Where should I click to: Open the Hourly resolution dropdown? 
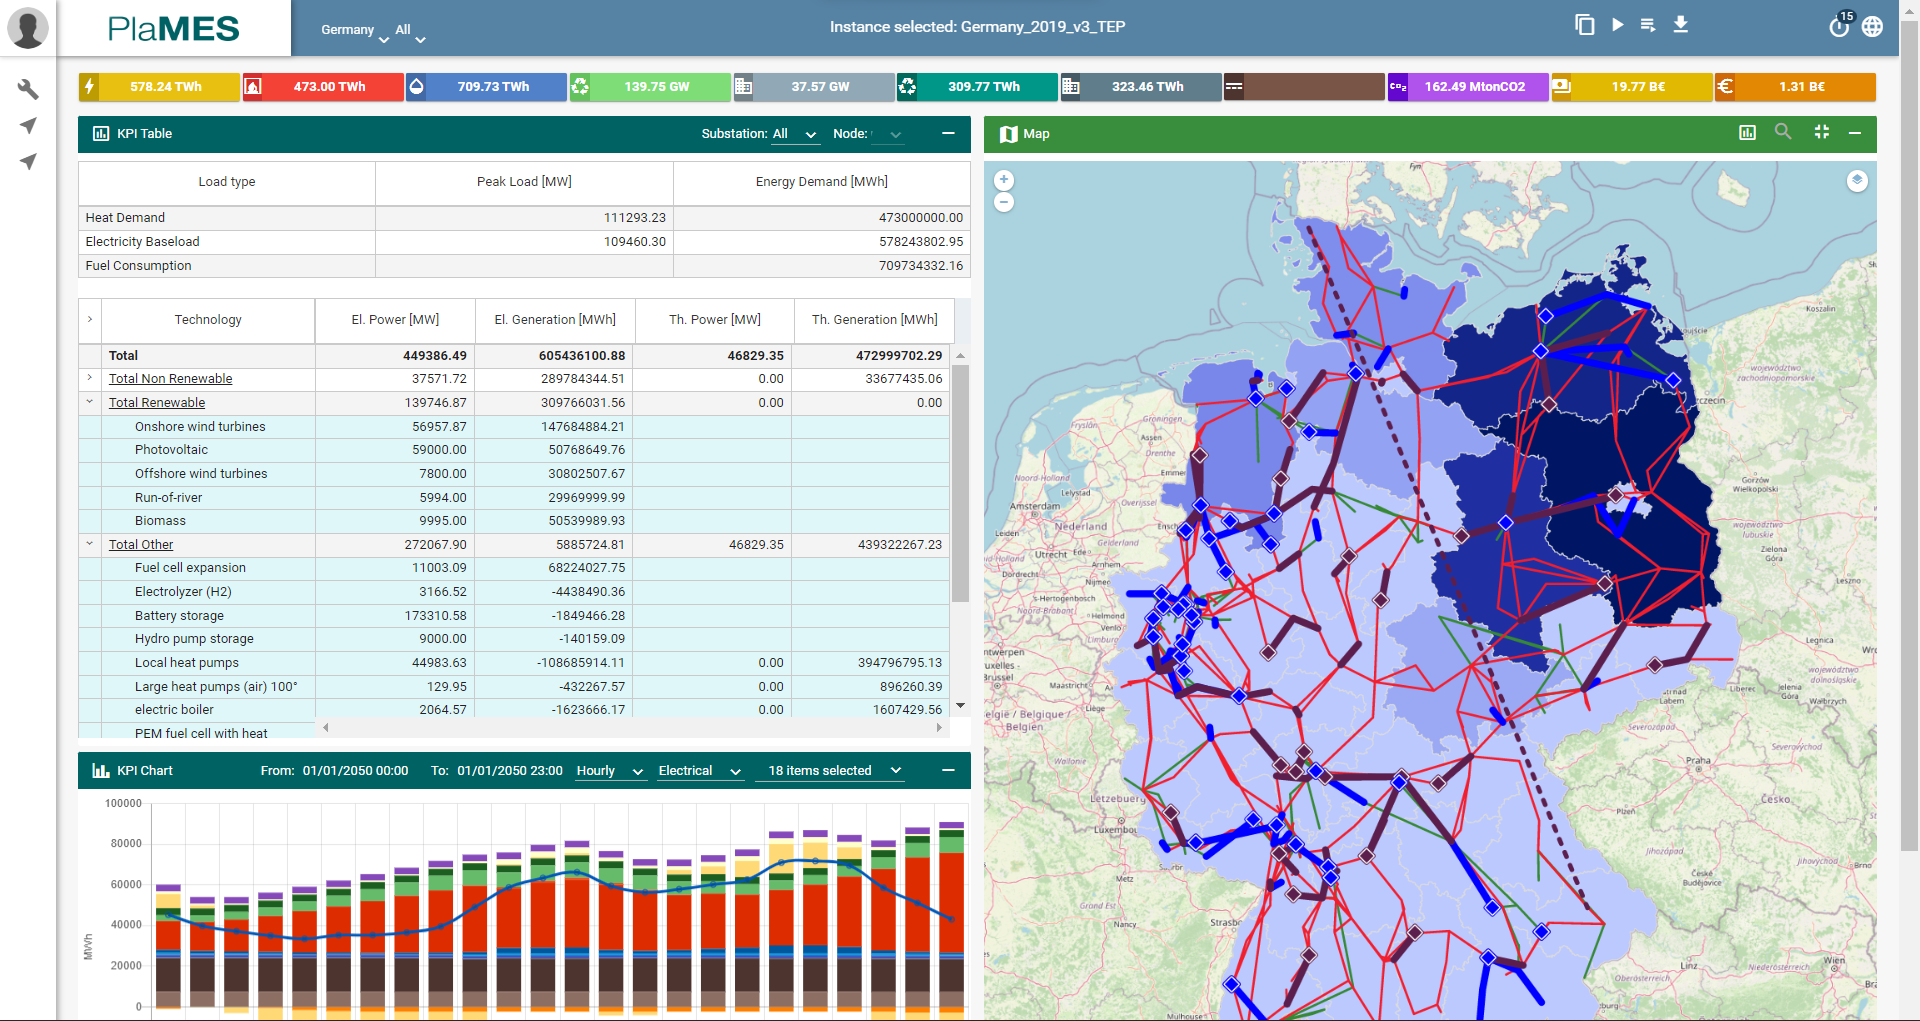pyautogui.click(x=609, y=771)
